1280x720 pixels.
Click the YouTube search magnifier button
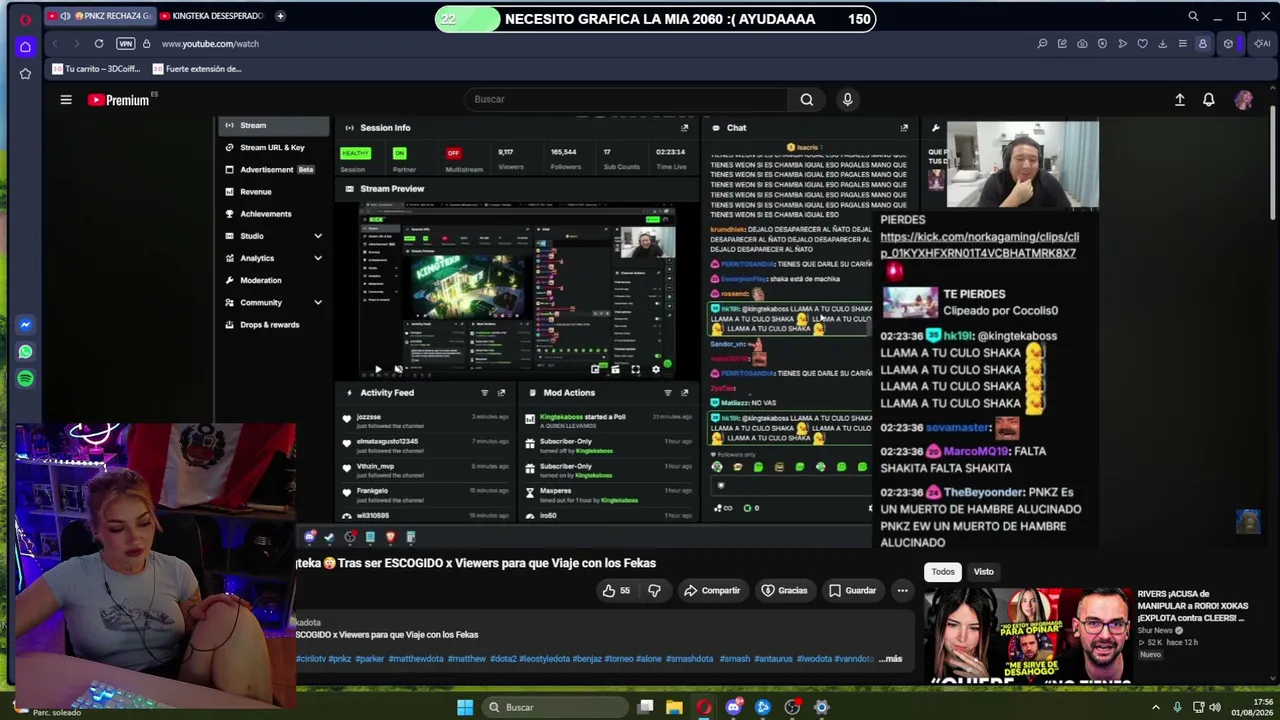807,99
